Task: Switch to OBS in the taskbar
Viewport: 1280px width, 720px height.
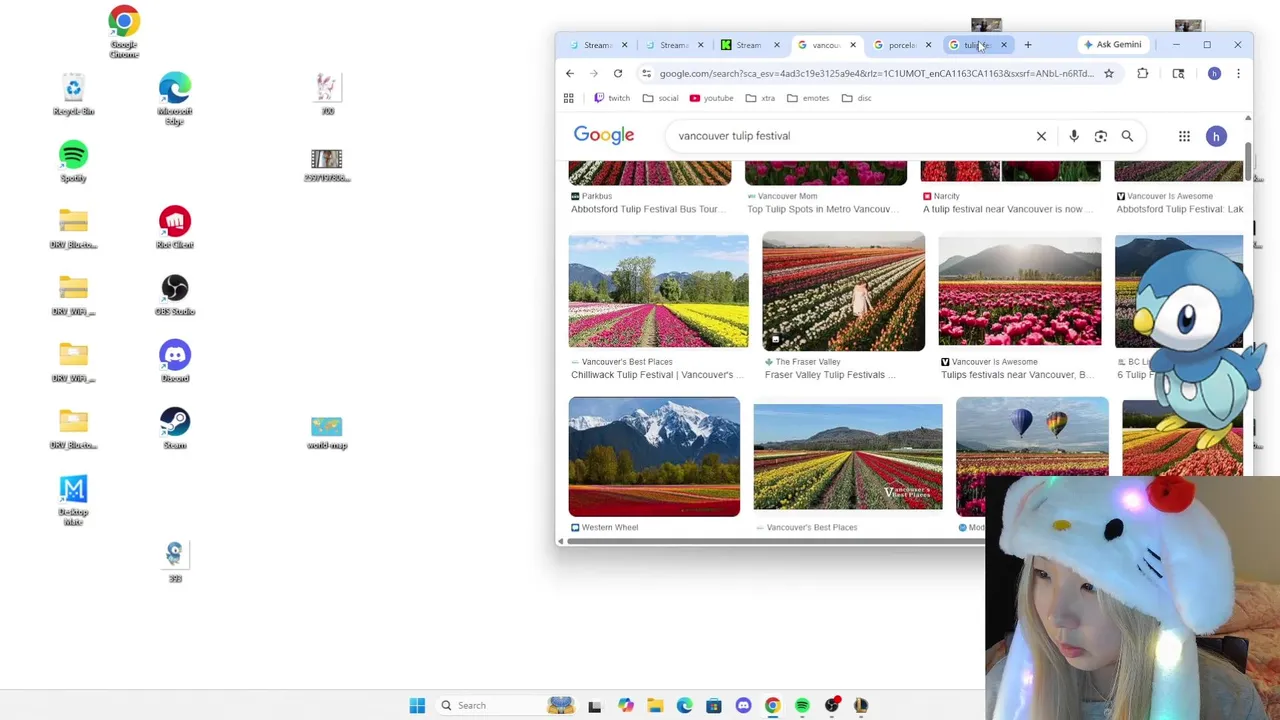Action: [832, 706]
